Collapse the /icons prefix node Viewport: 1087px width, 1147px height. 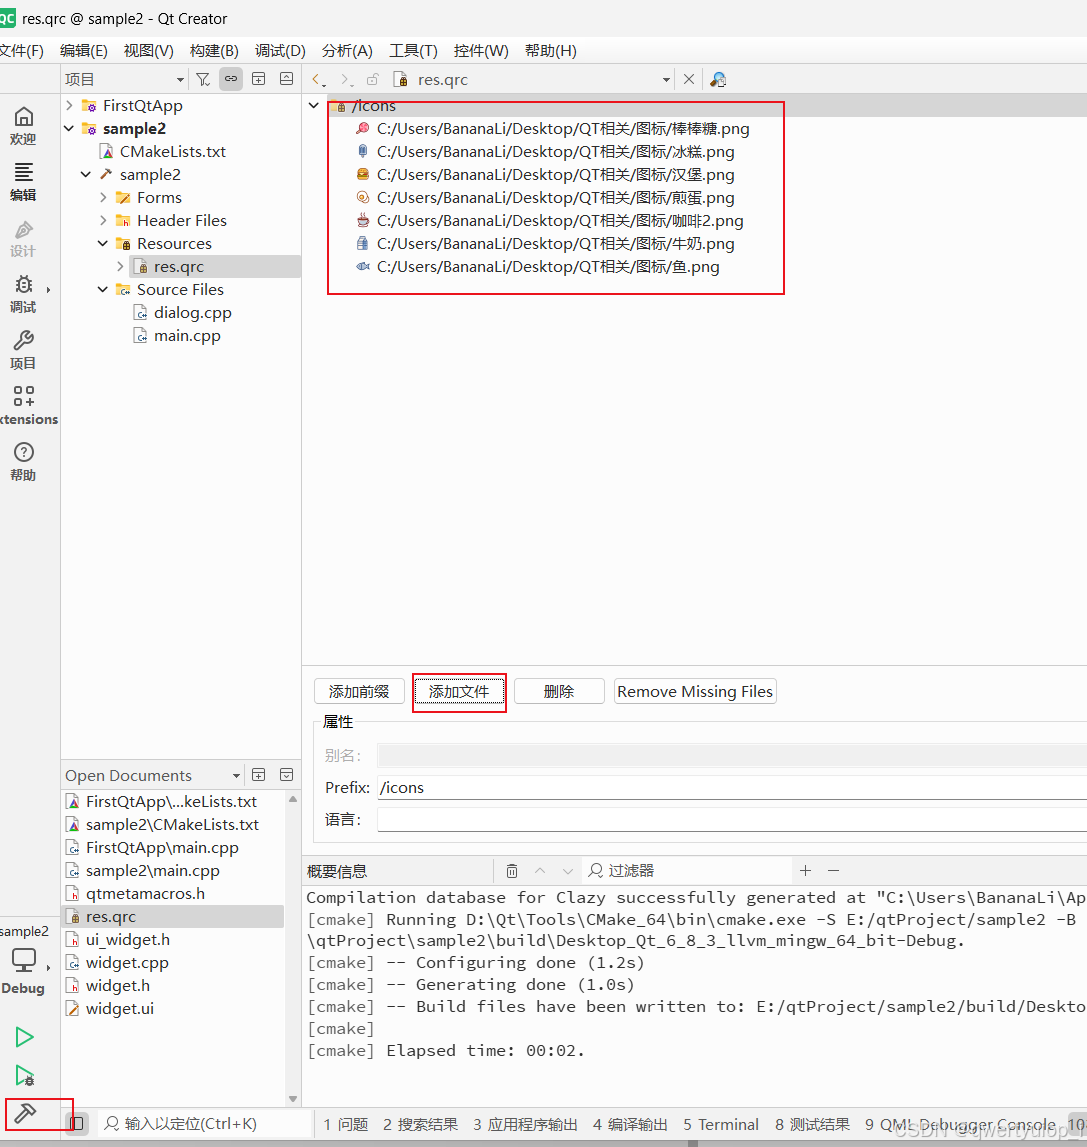click(x=314, y=105)
